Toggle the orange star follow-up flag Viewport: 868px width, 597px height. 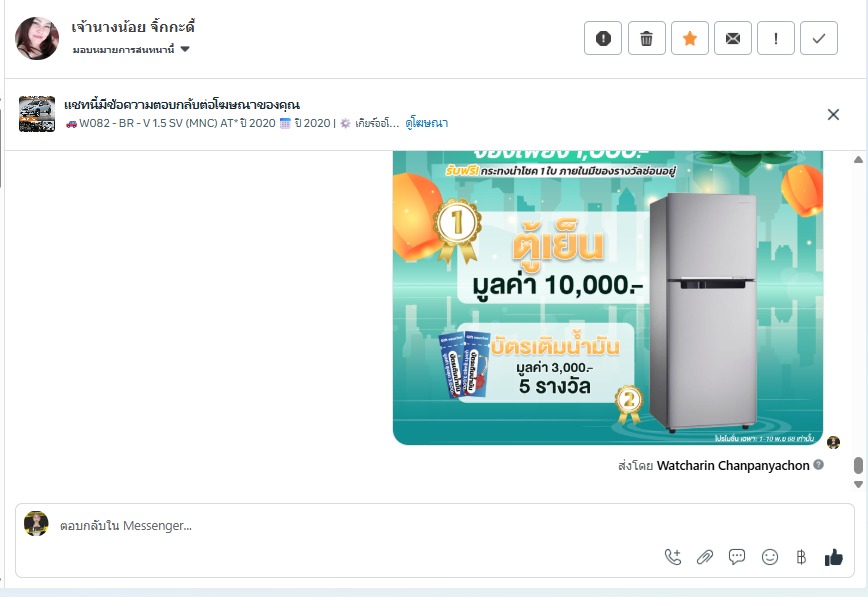[x=690, y=38]
